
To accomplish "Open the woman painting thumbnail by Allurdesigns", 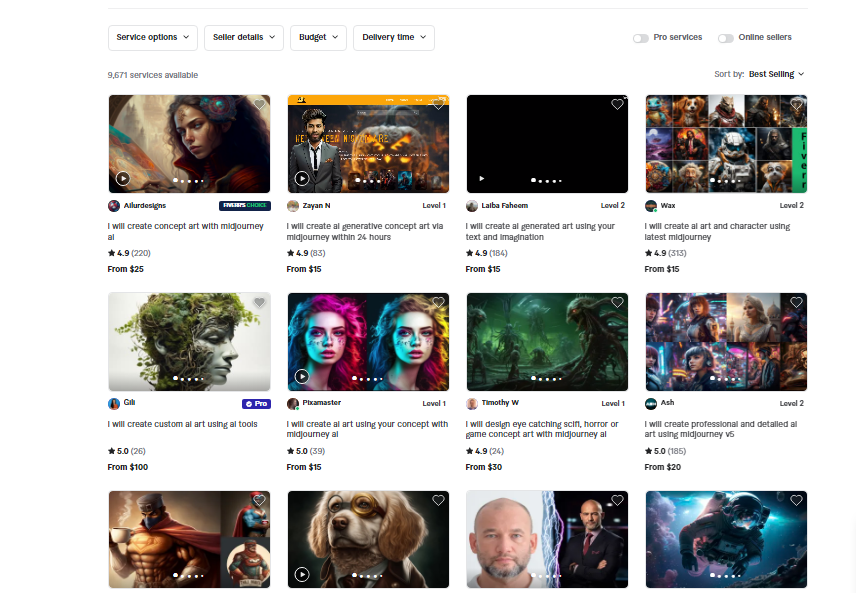I will coord(189,144).
